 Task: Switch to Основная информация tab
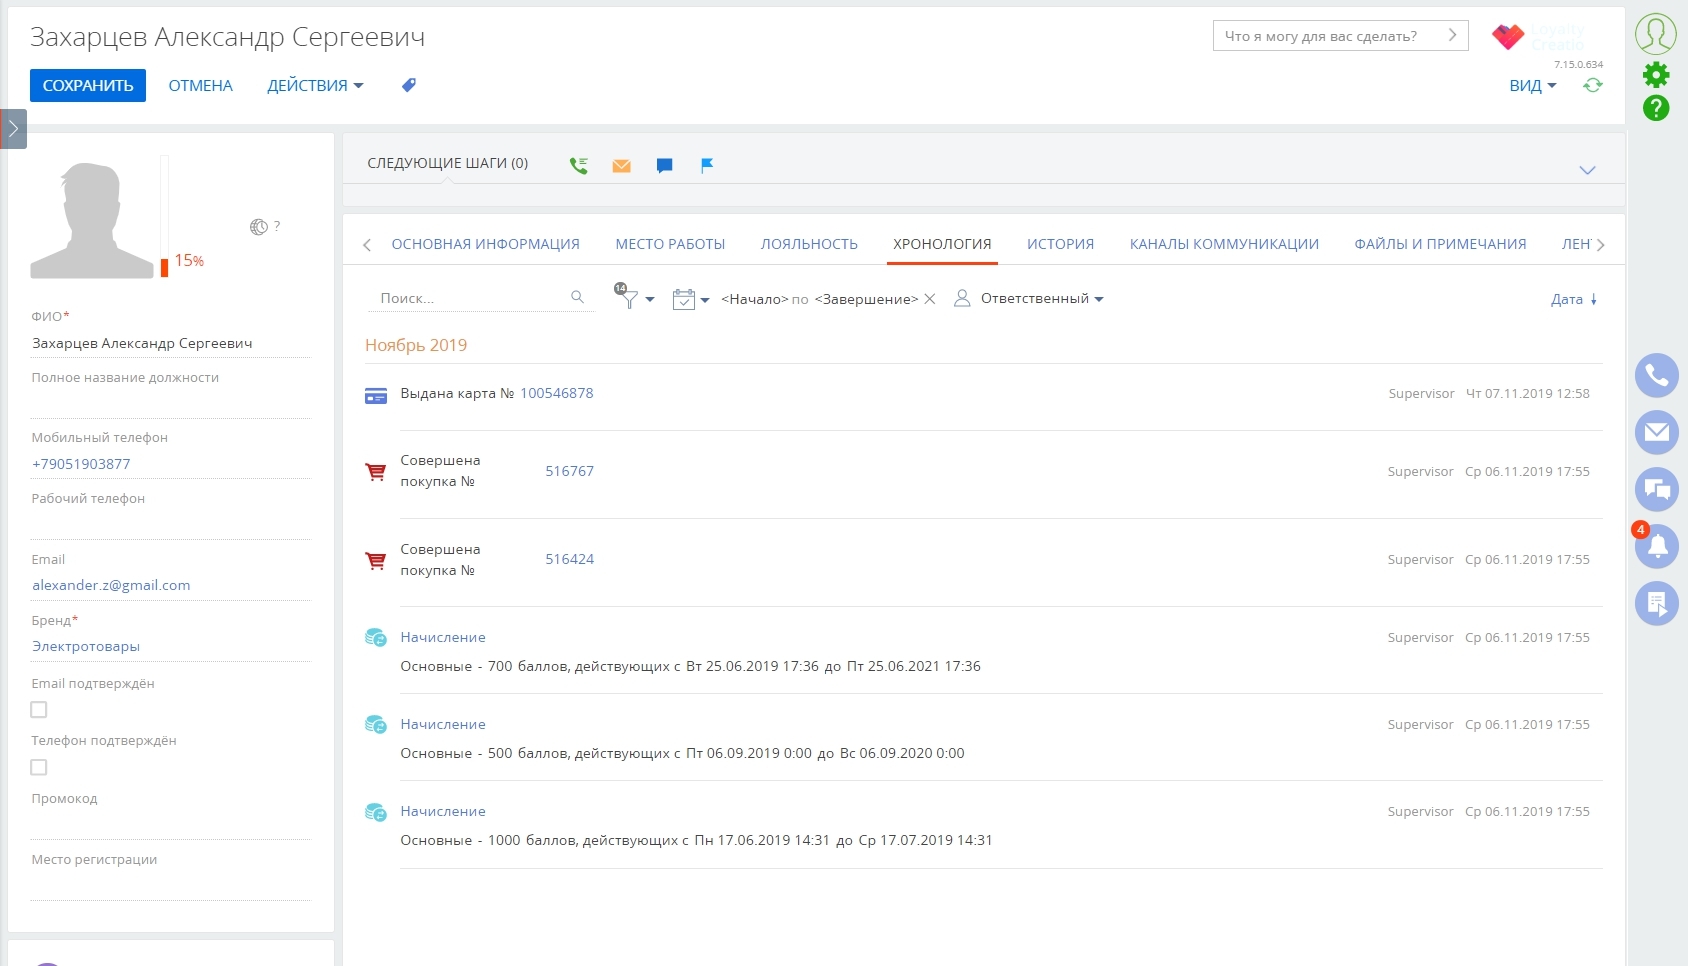[x=486, y=244]
